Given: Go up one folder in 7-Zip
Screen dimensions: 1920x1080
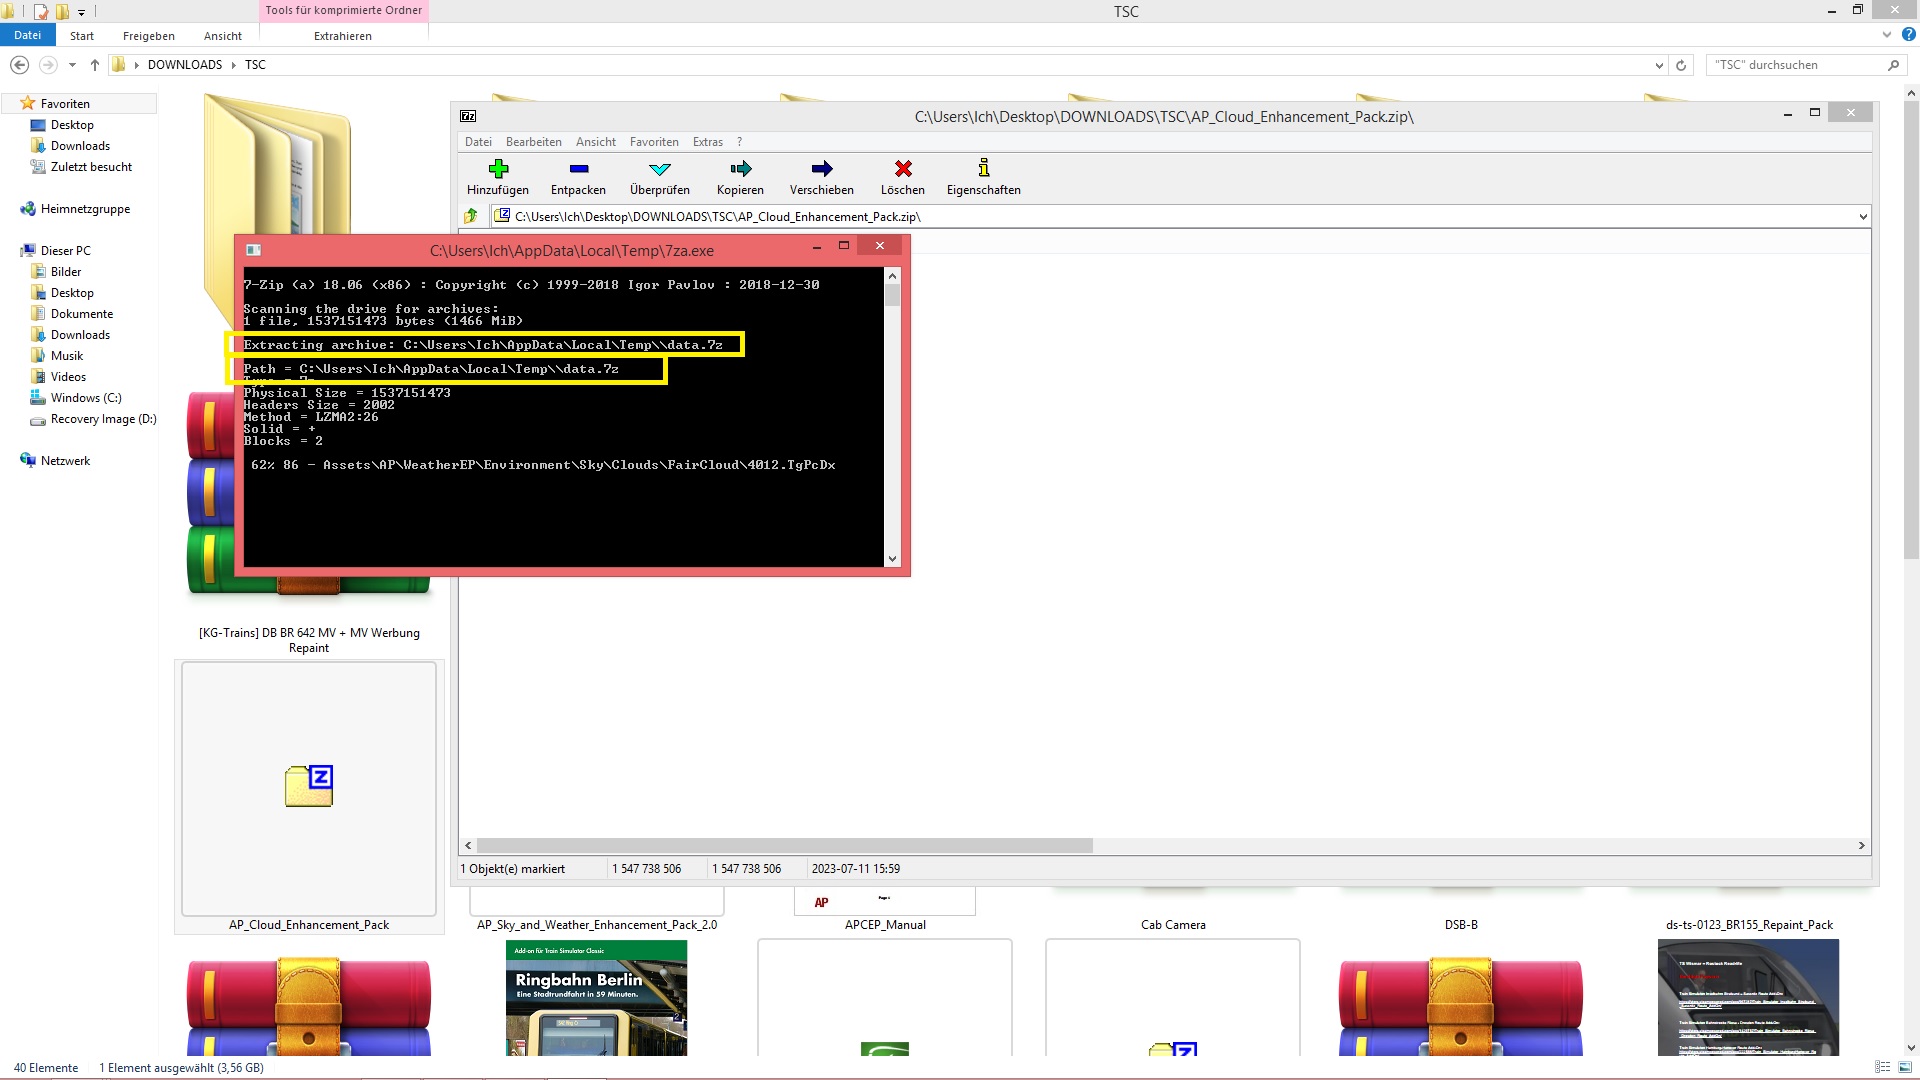Looking at the screenshot, I should point(471,216).
